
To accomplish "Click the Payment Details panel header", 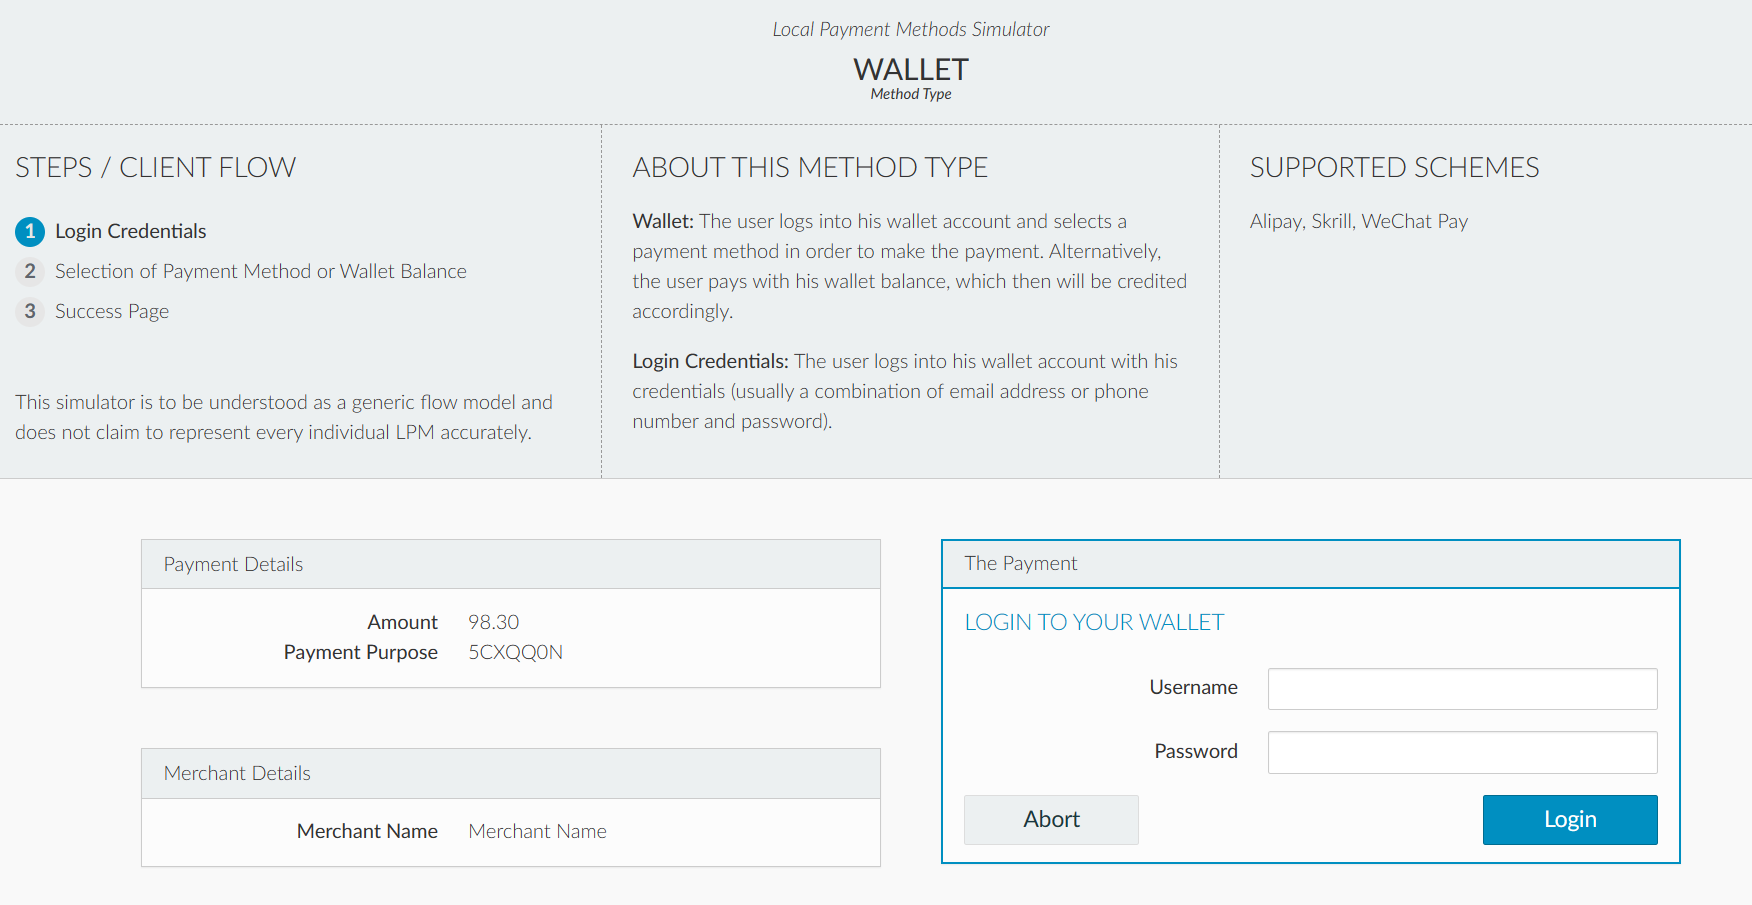I will [233, 564].
